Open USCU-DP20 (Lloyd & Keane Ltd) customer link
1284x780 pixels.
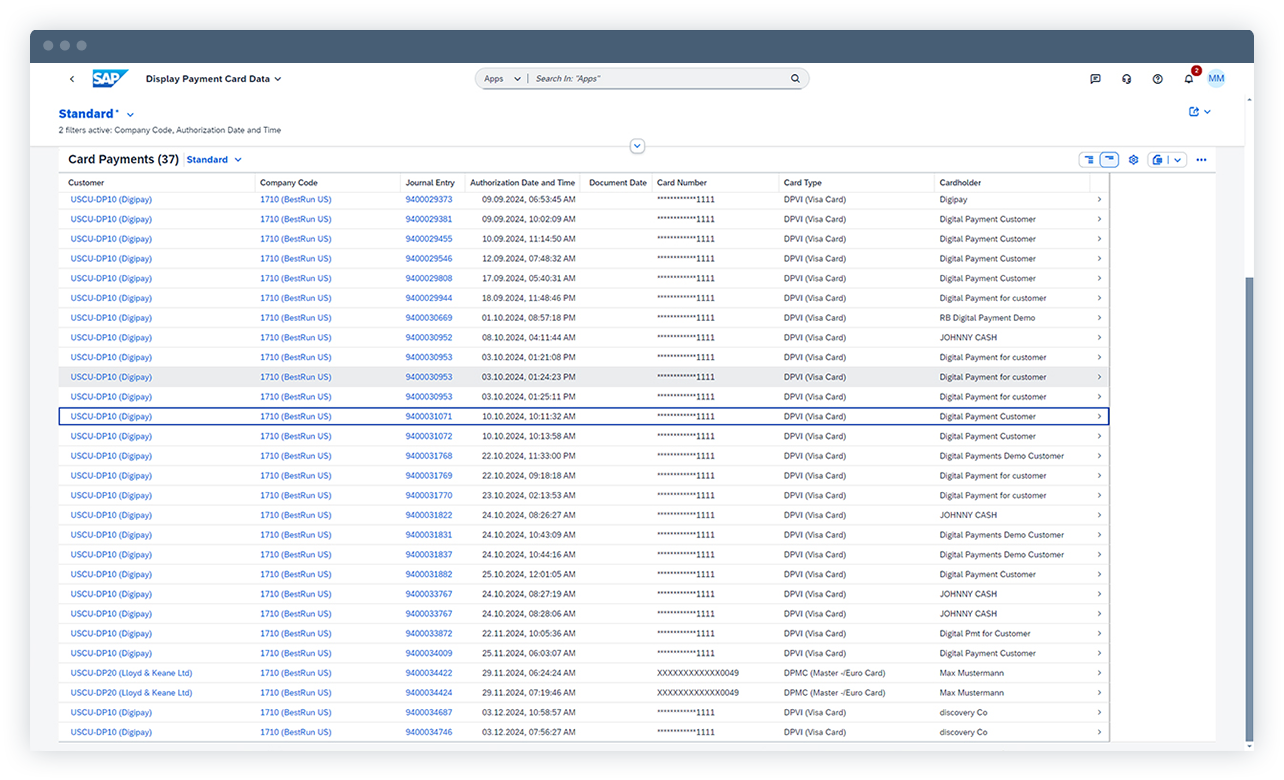[131, 673]
